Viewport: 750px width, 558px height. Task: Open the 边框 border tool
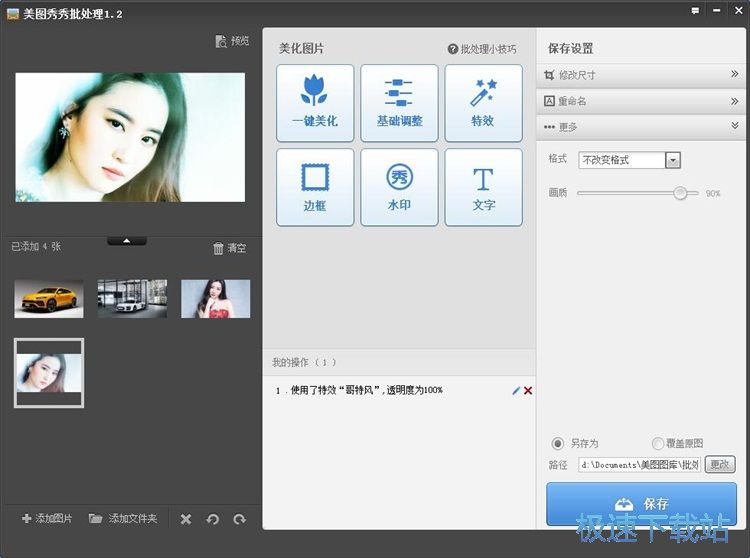[315, 187]
